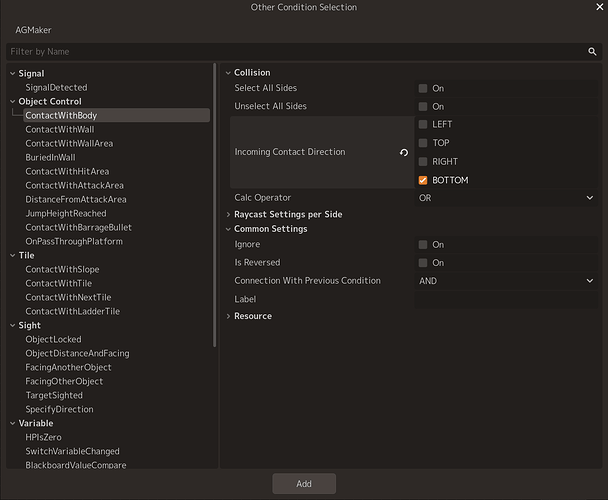Collapse the Variable category
This screenshot has height=500, width=608.
12,423
